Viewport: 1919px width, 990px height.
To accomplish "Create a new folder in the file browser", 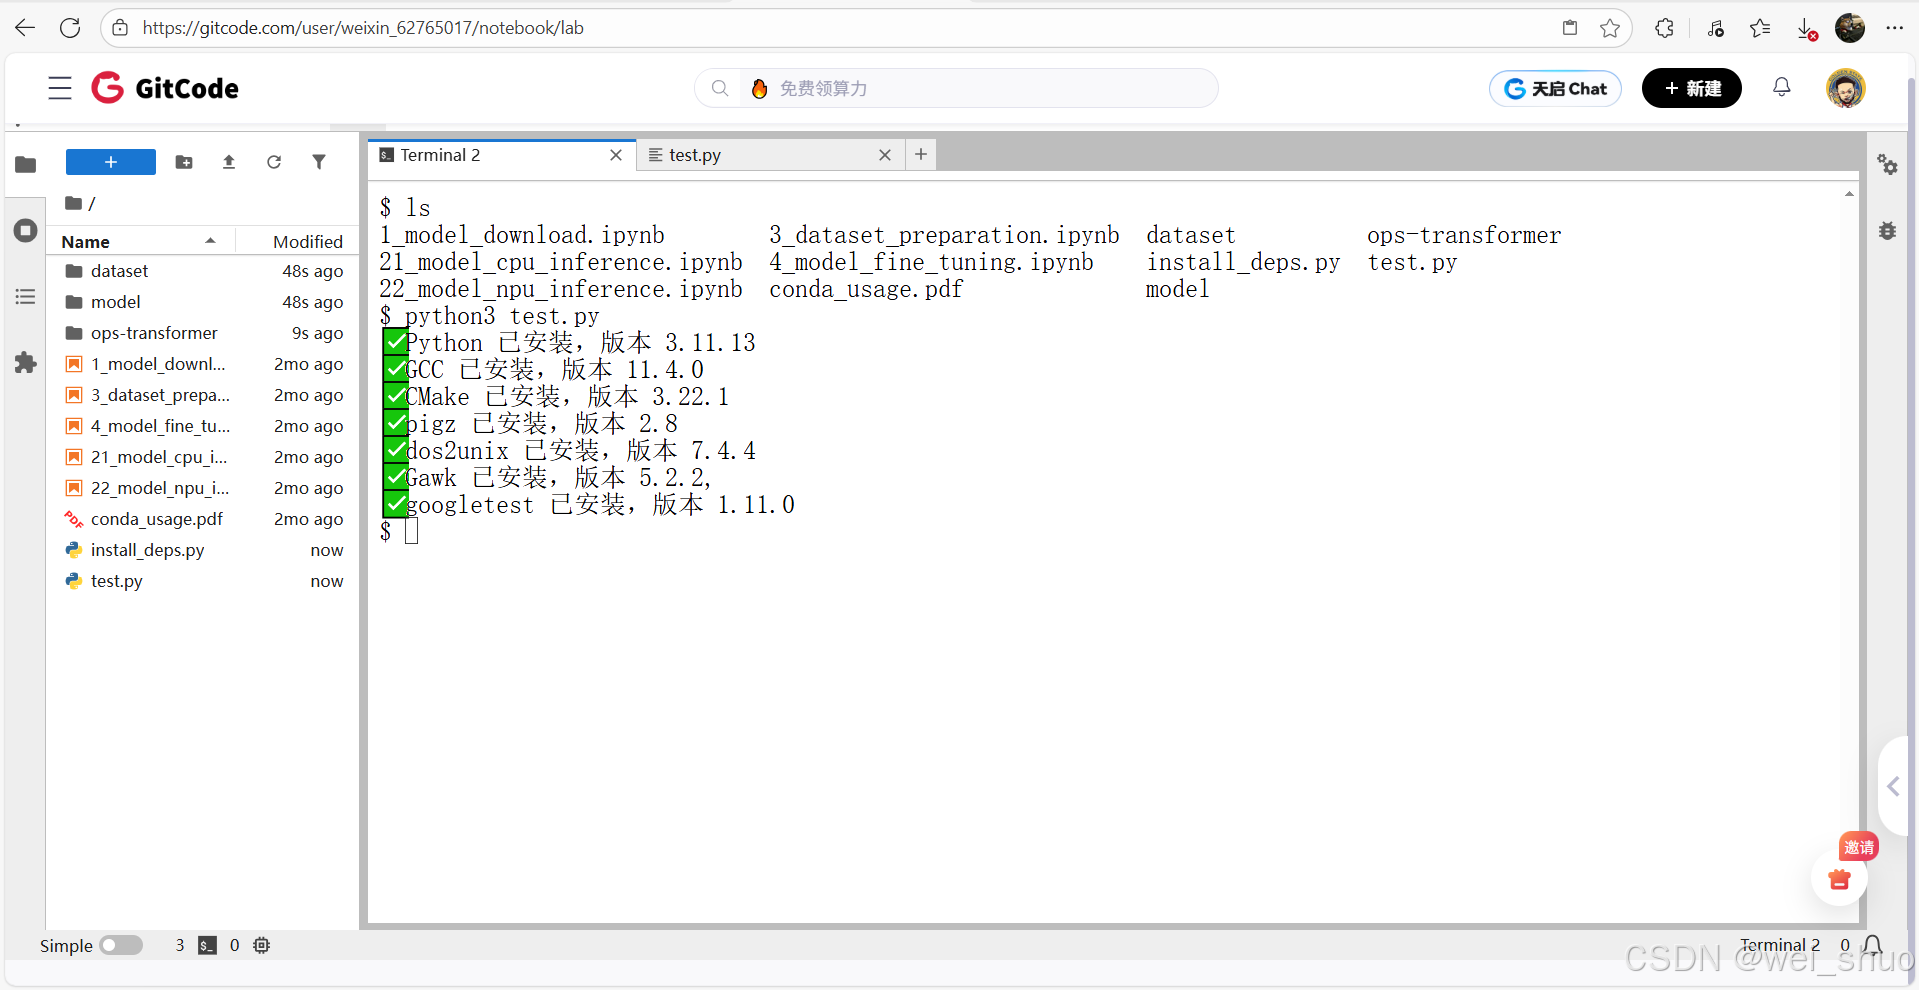I will pos(184,162).
